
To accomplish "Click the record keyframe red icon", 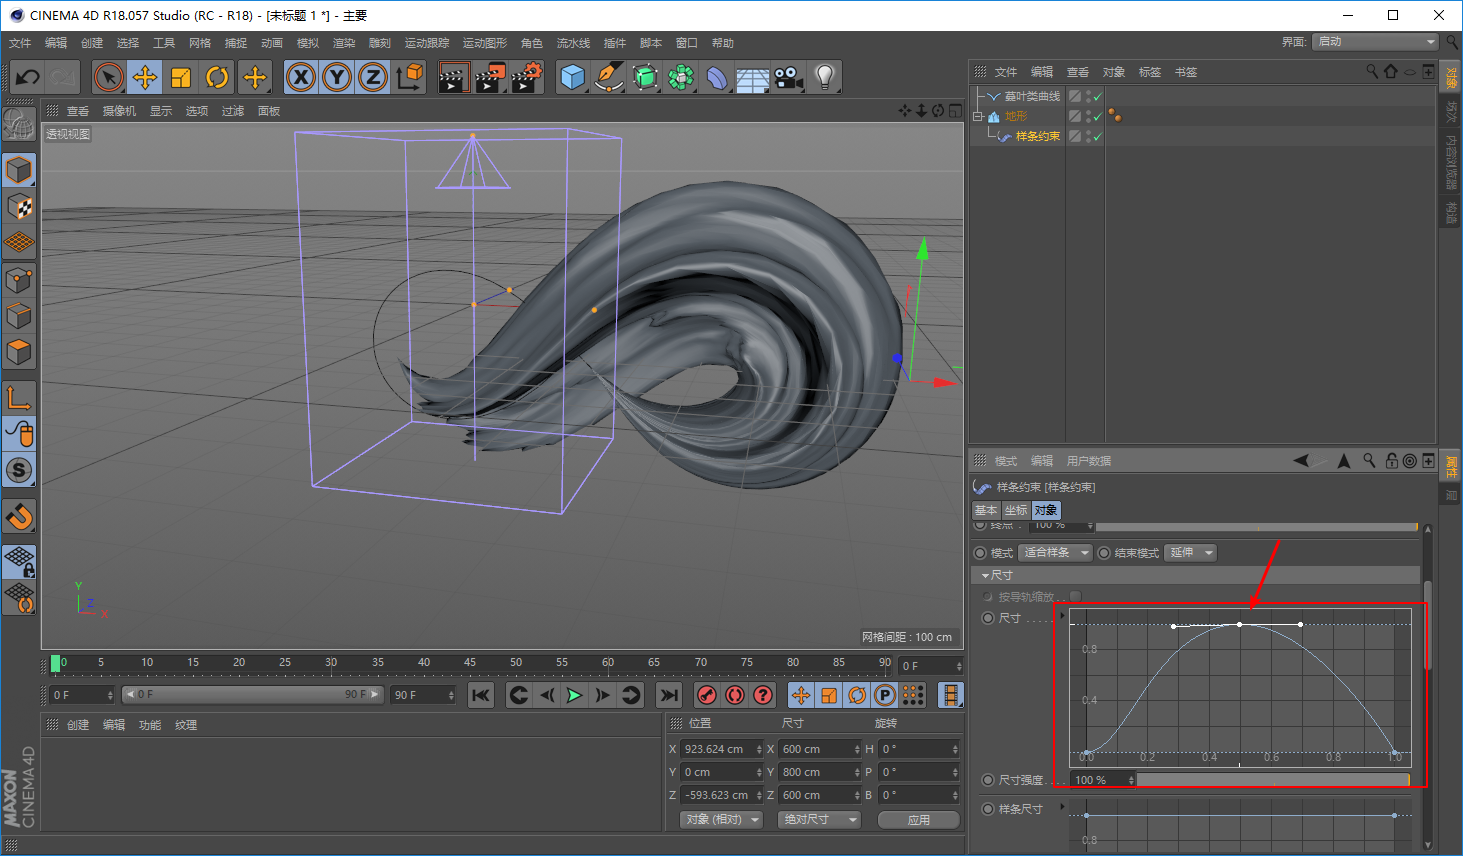I will pos(707,695).
